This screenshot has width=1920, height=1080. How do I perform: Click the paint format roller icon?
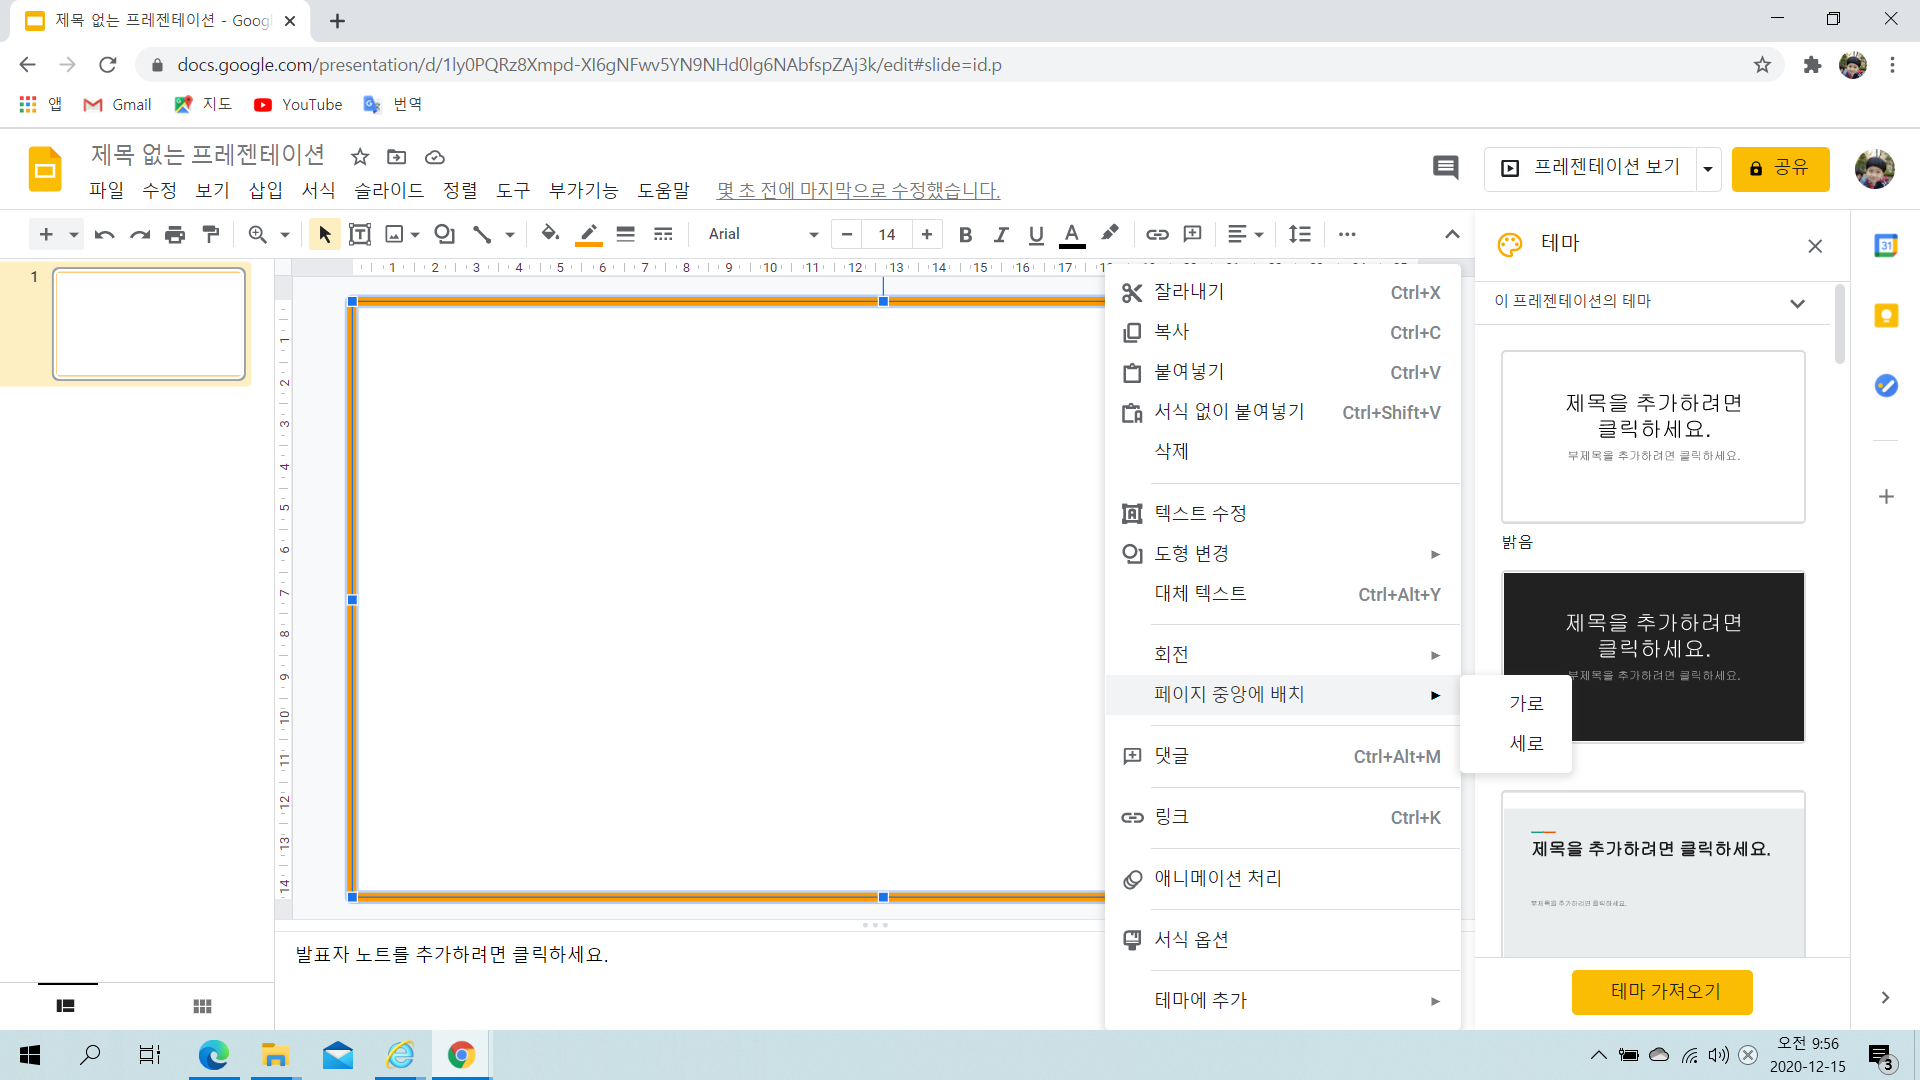pyautogui.click(x=211, y=234)
